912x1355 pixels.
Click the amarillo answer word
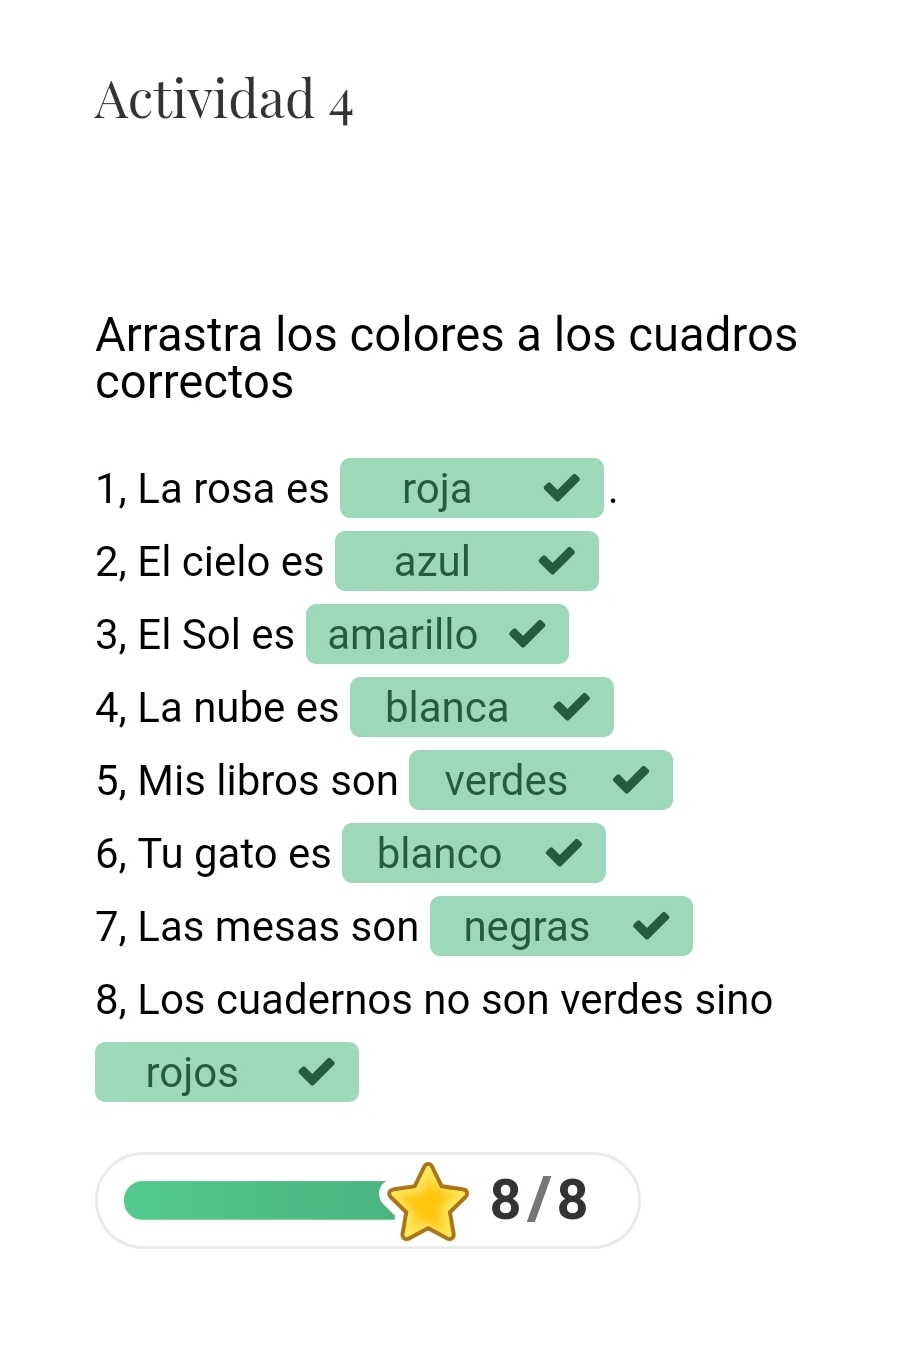click(x=403, y=635)
